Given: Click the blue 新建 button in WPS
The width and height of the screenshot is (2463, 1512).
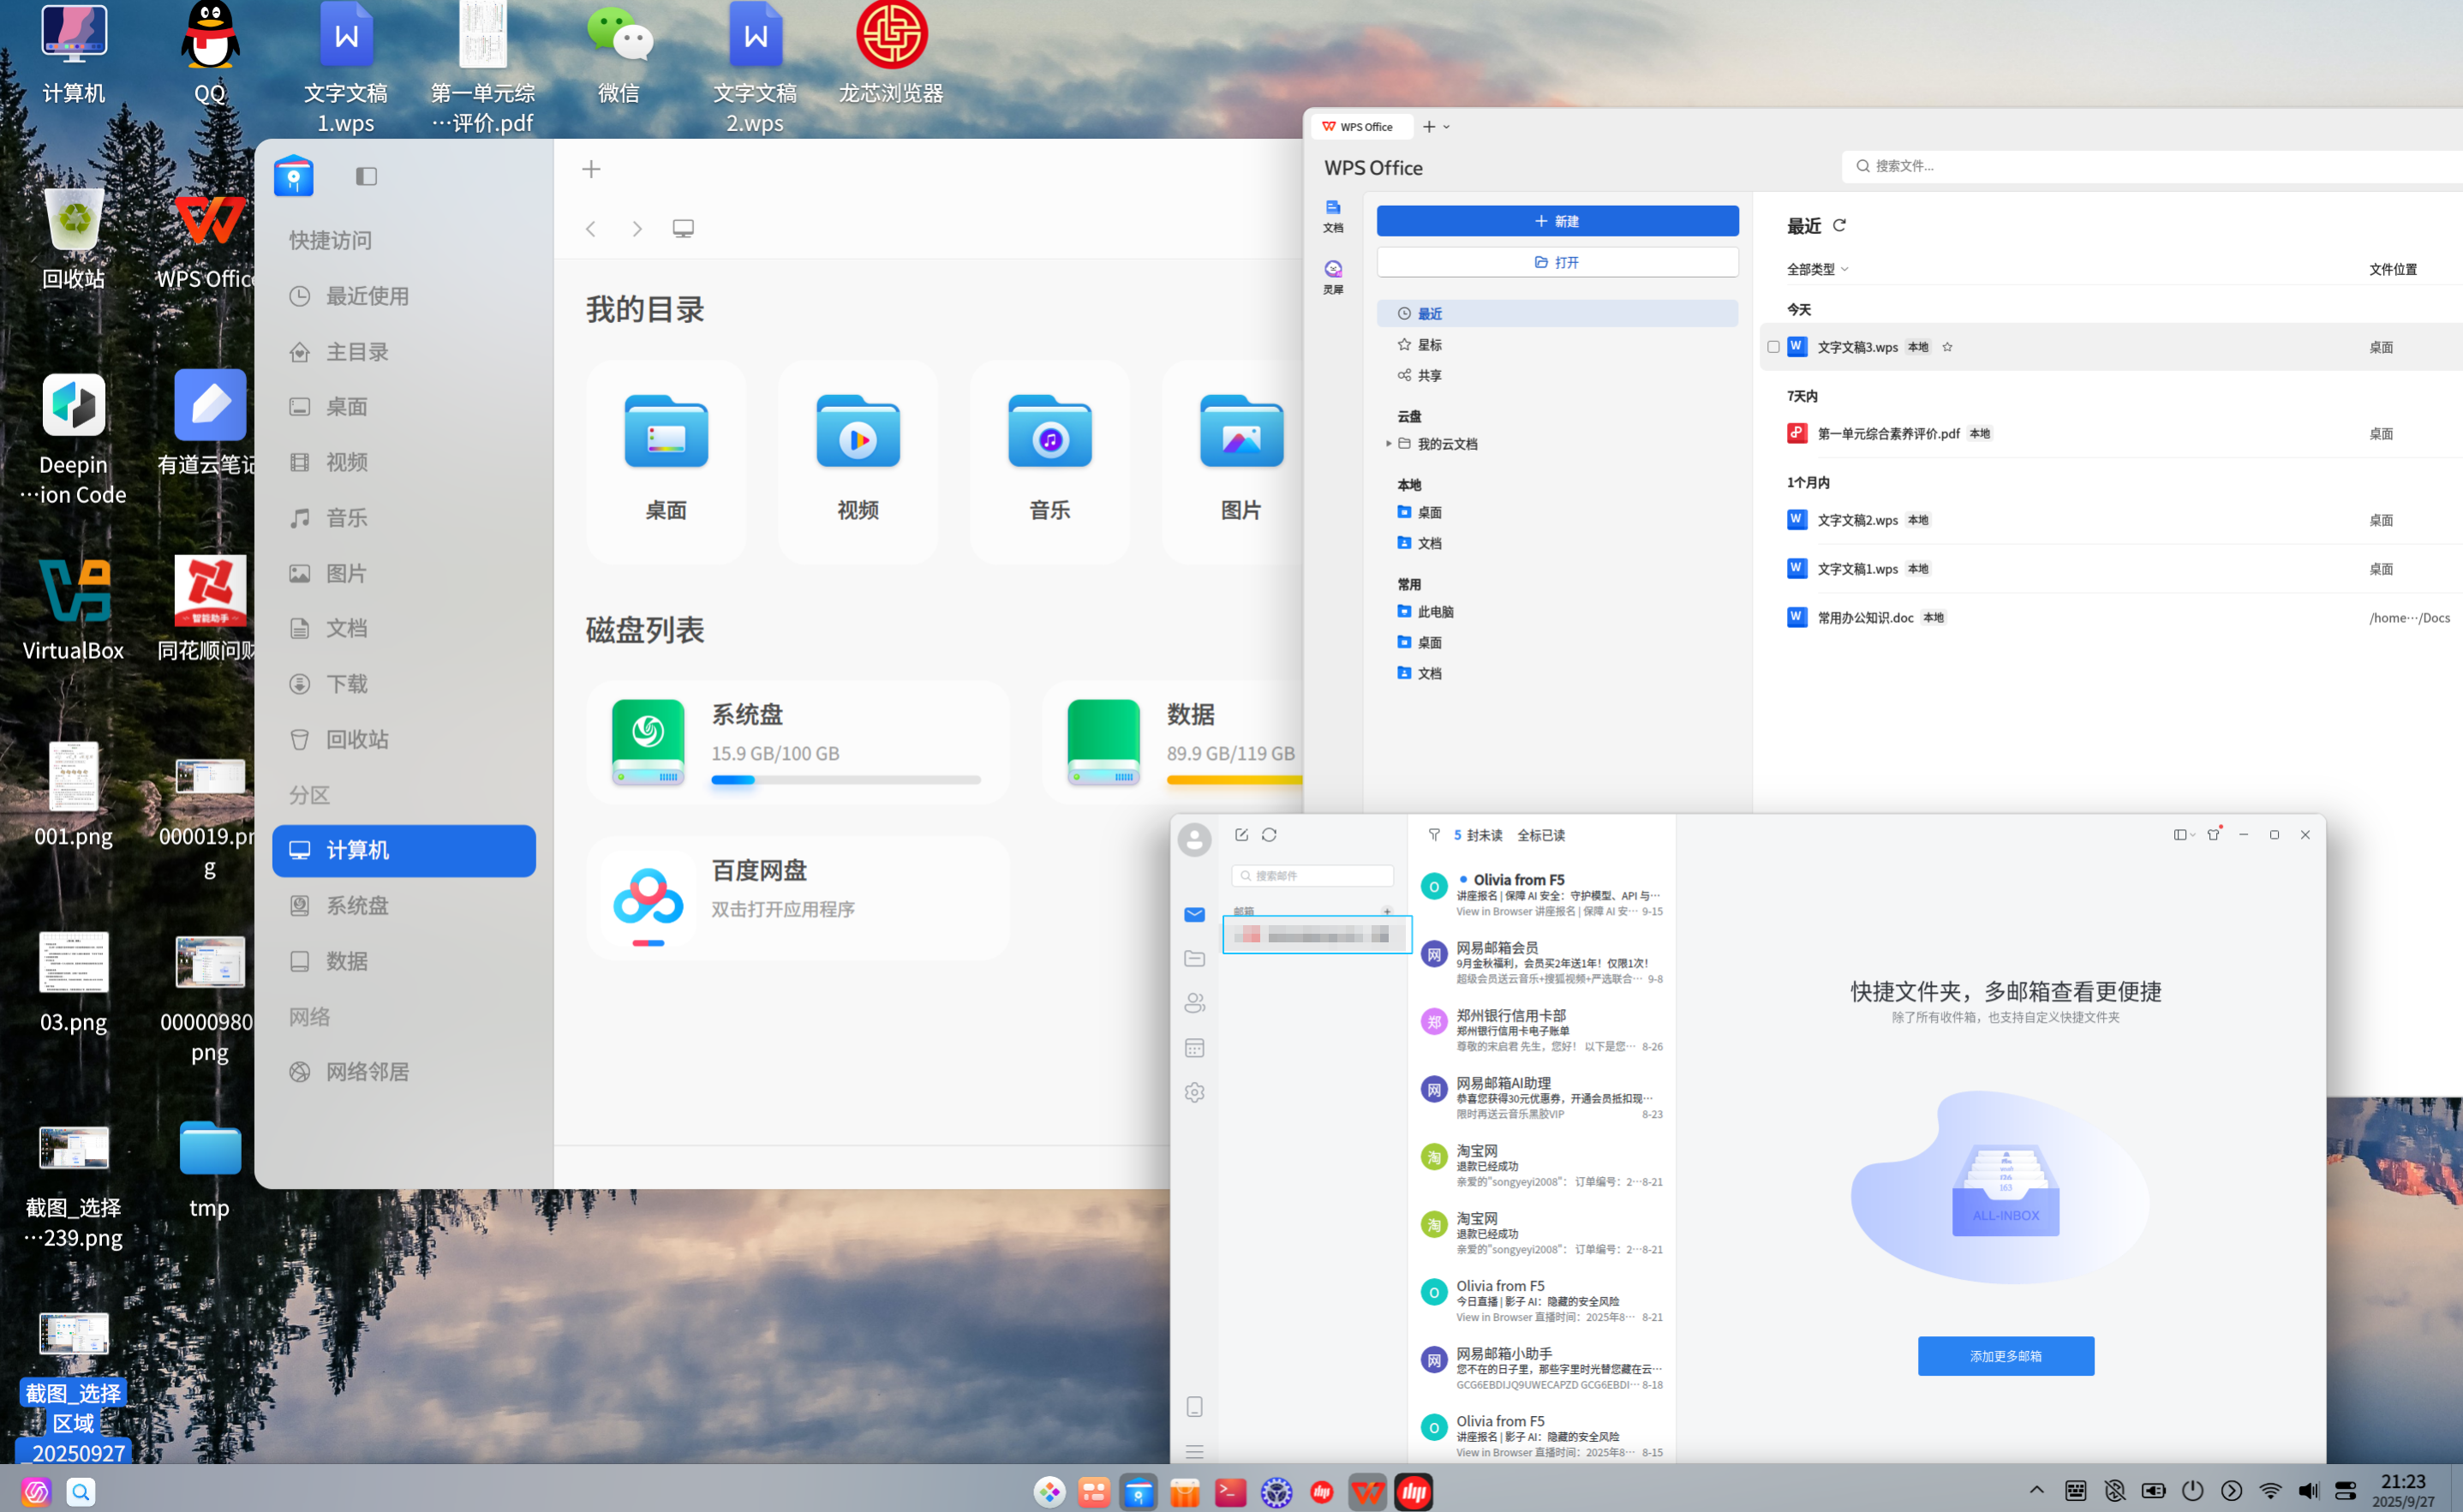Looking at the screenshot, I should coord(1557,221).
